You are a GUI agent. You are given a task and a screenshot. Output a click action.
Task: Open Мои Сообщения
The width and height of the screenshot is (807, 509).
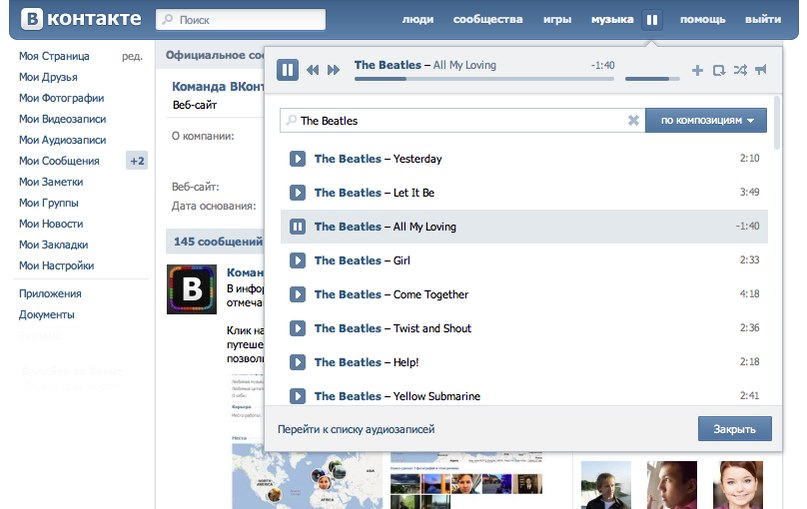(59, 161)
